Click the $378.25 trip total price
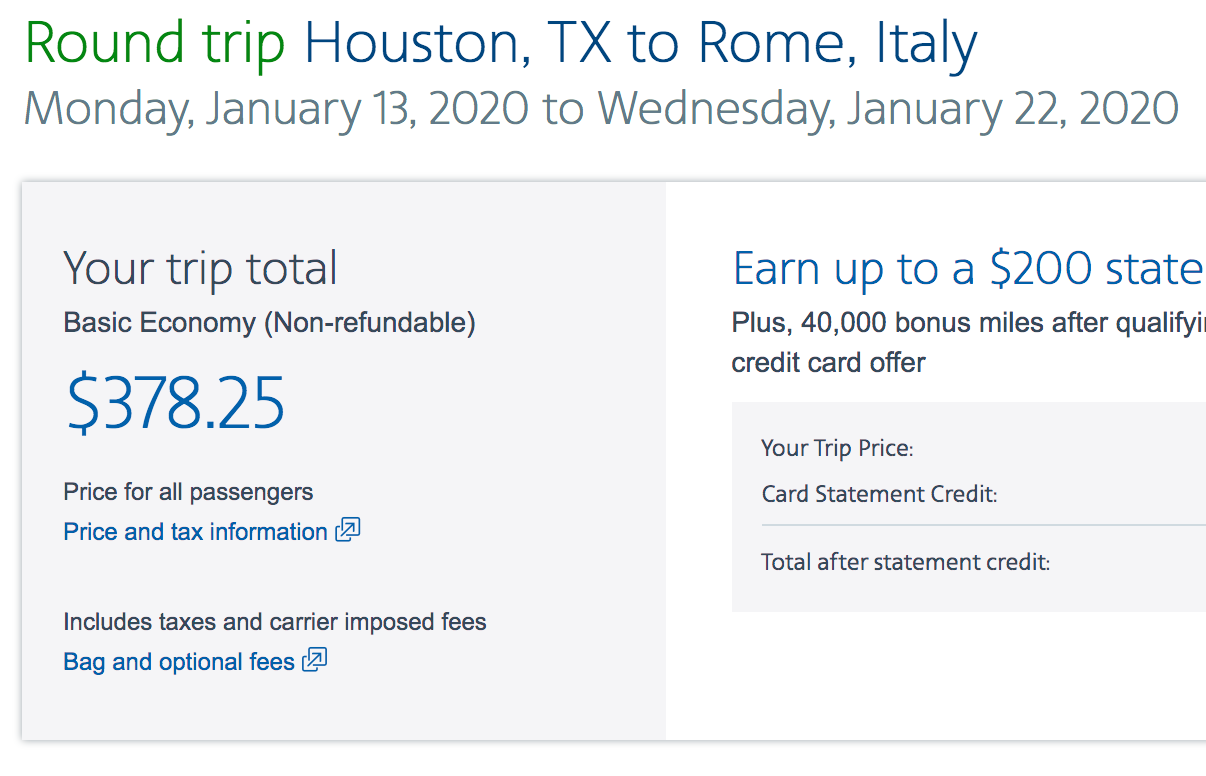The width and height of the screenshot is (1206, 776). (x=176, y=403)
